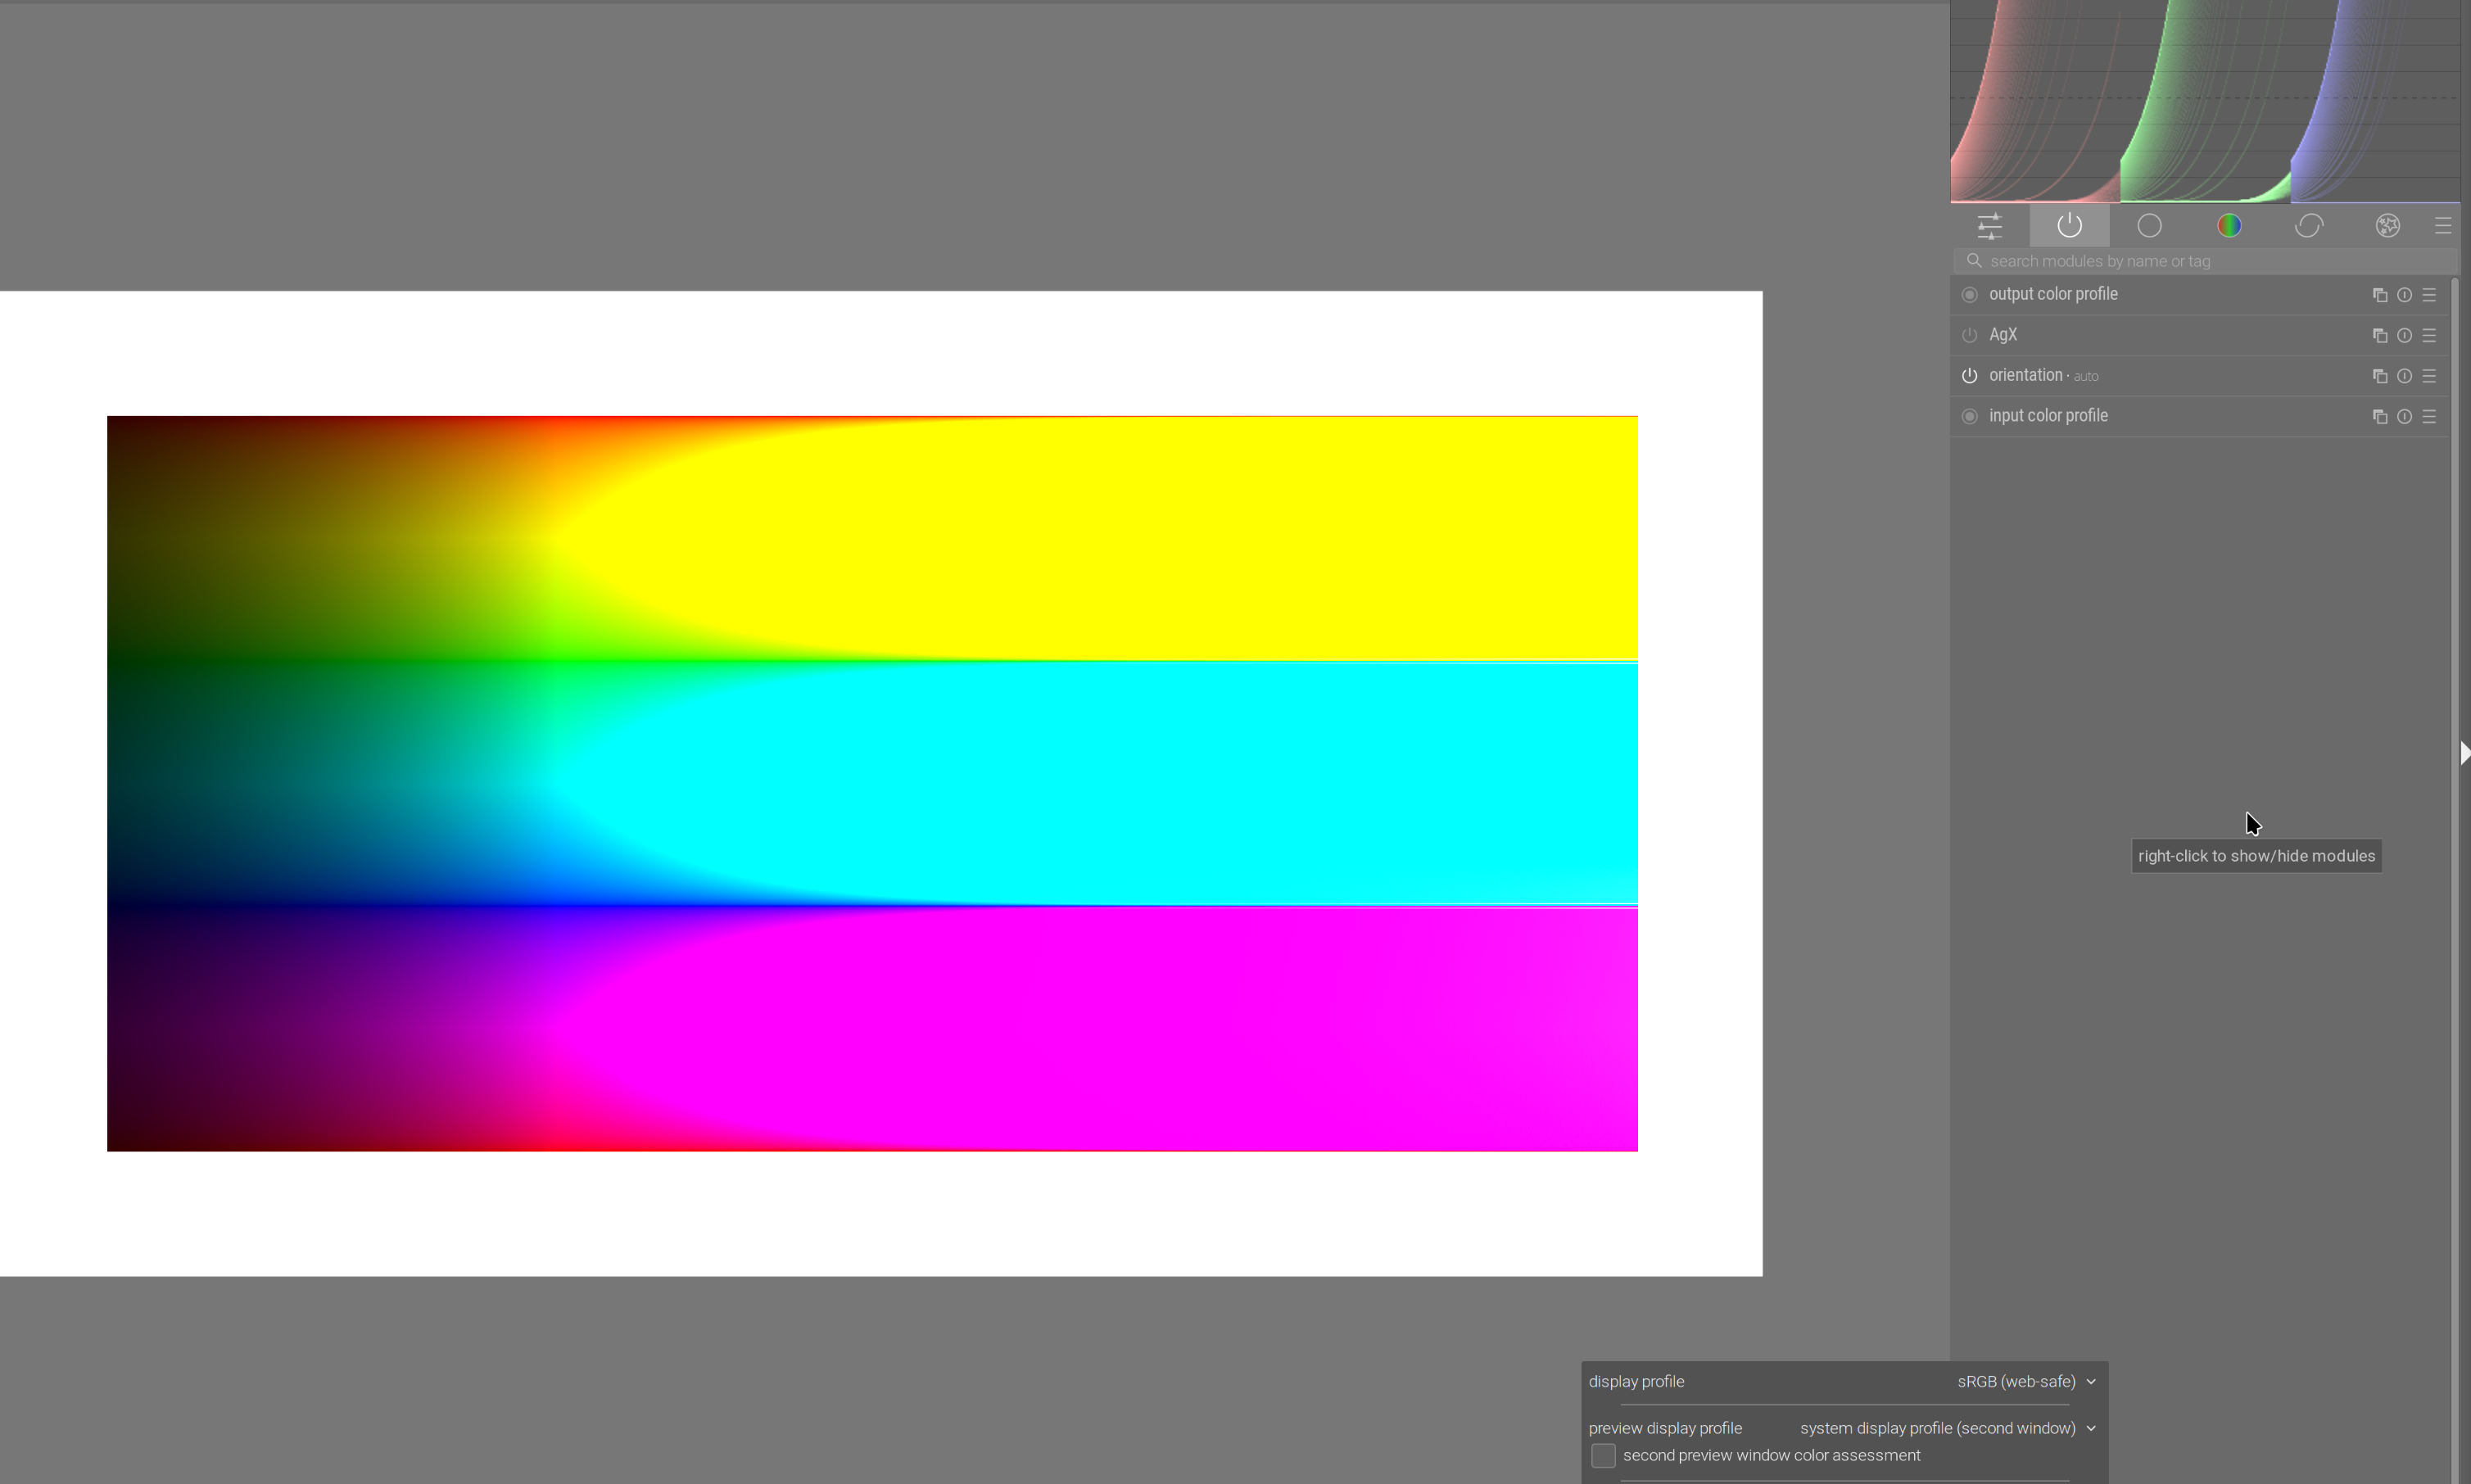This screenshot has width=2471, height=1484.
Task: Show the effect modules group
Action: tap(2387, 226)
